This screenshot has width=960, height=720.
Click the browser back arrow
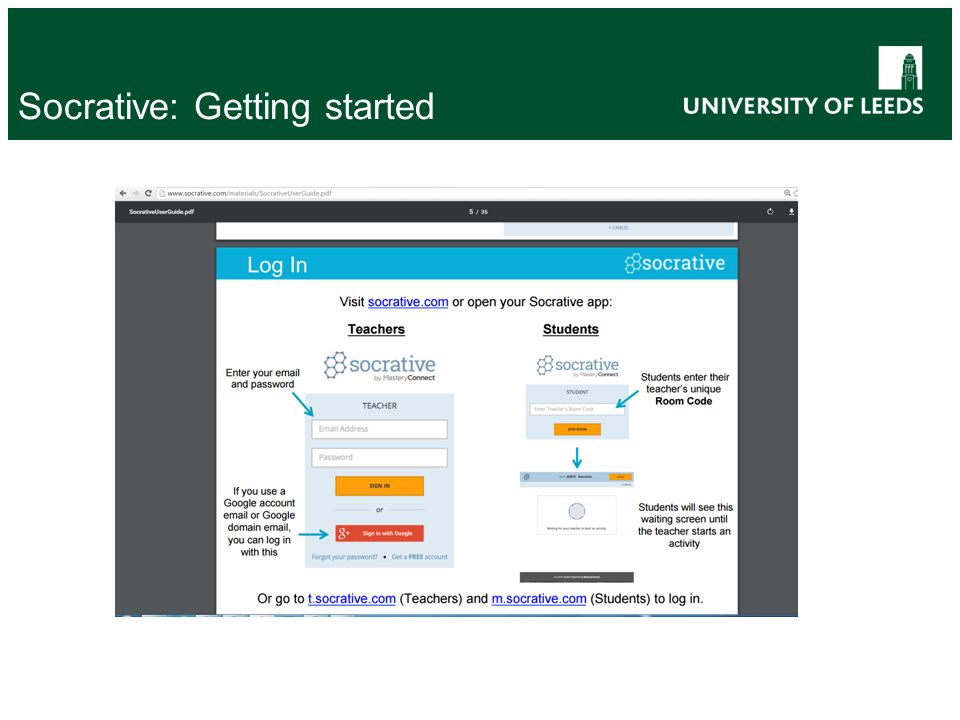pos(123,193)
